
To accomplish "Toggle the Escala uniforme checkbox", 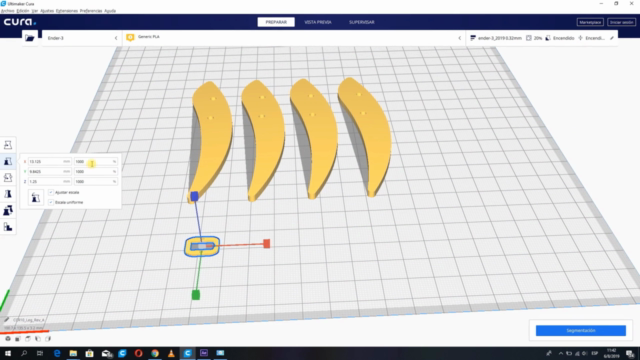I will point(51,202).
